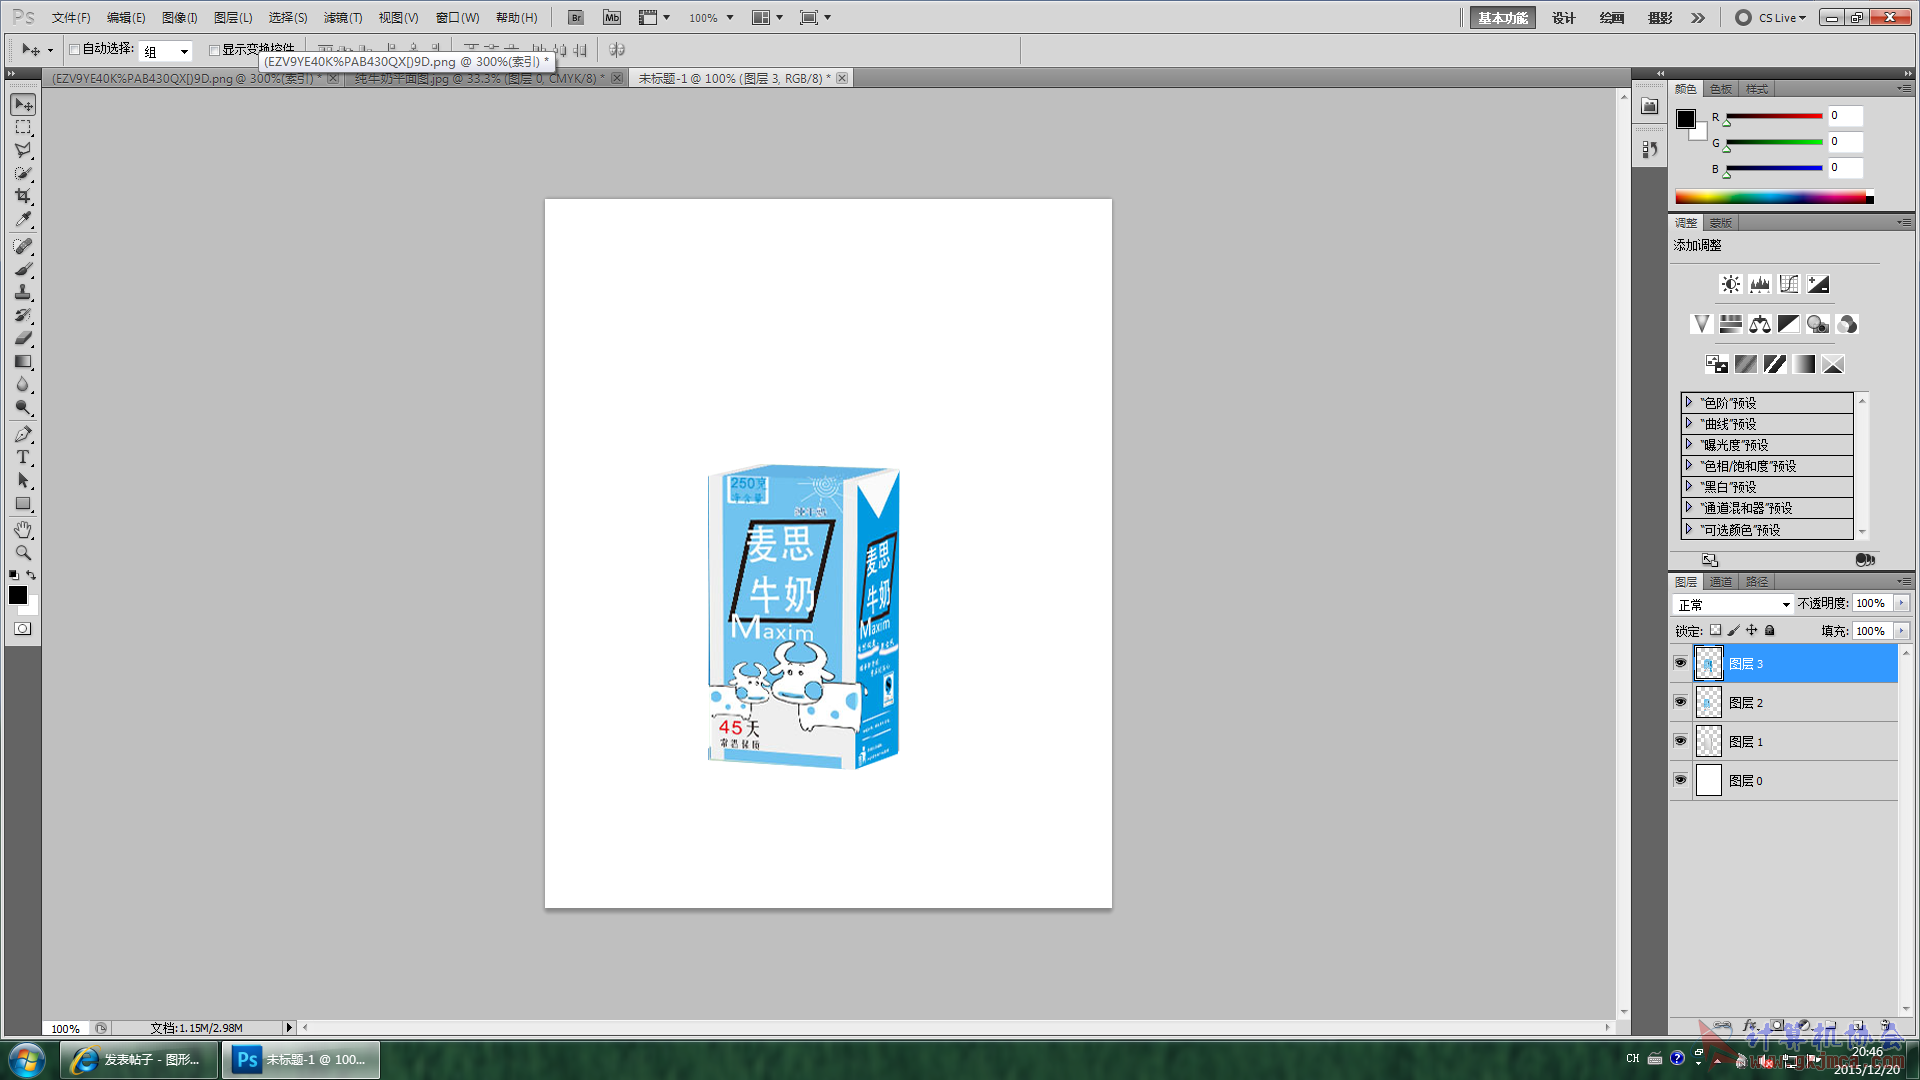Toggle lock all for layer
The height and width of the screenshot is (1080, 1920).
pos(1770,631)
